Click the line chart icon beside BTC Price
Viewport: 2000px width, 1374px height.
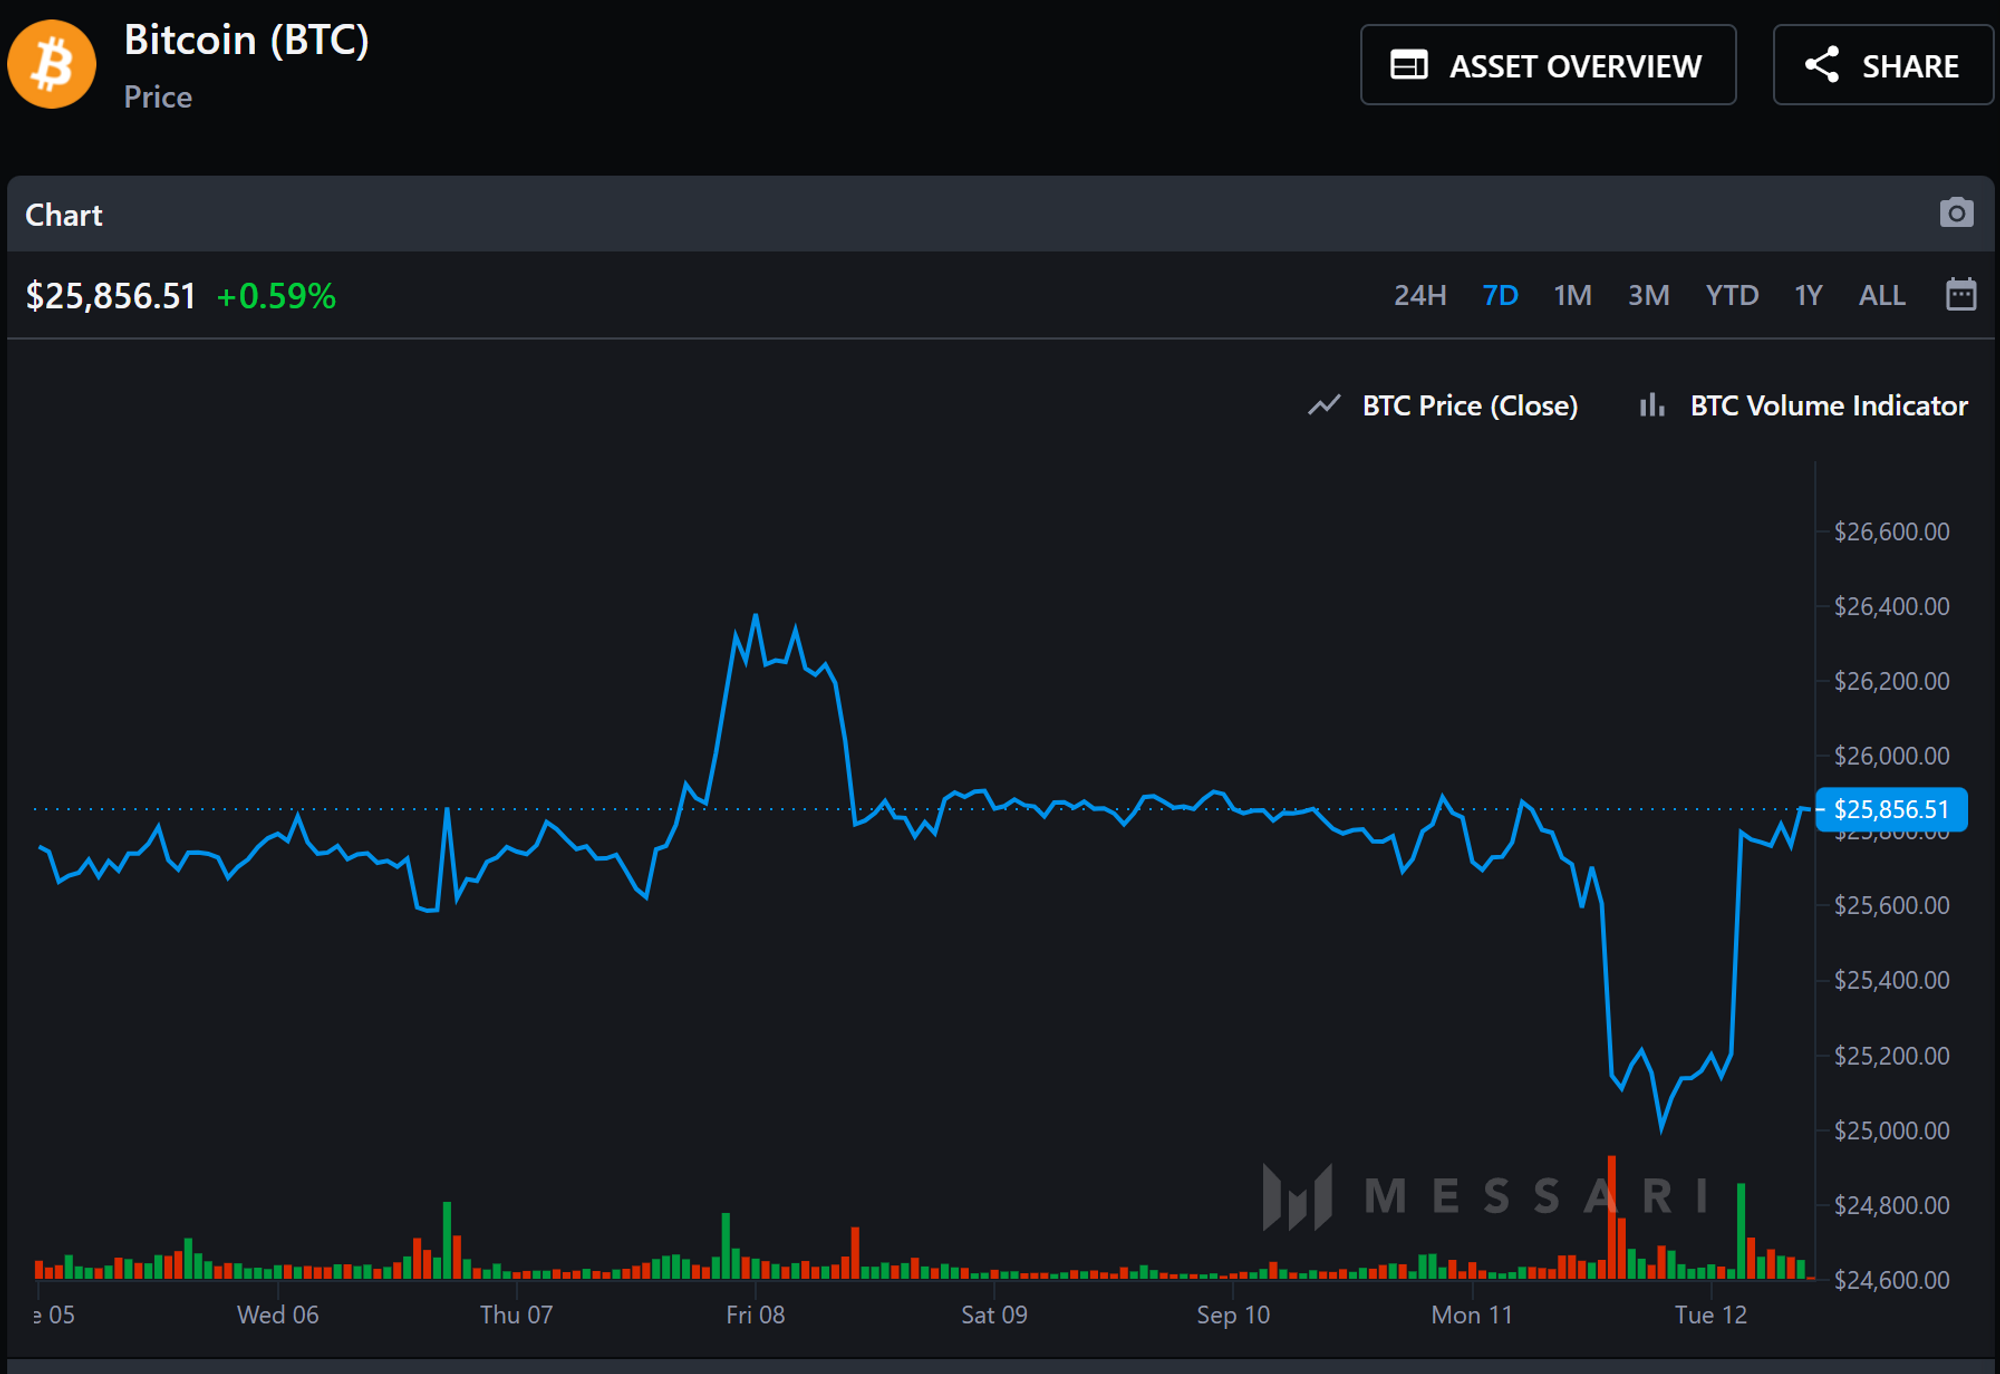[x=1324, y=405]
